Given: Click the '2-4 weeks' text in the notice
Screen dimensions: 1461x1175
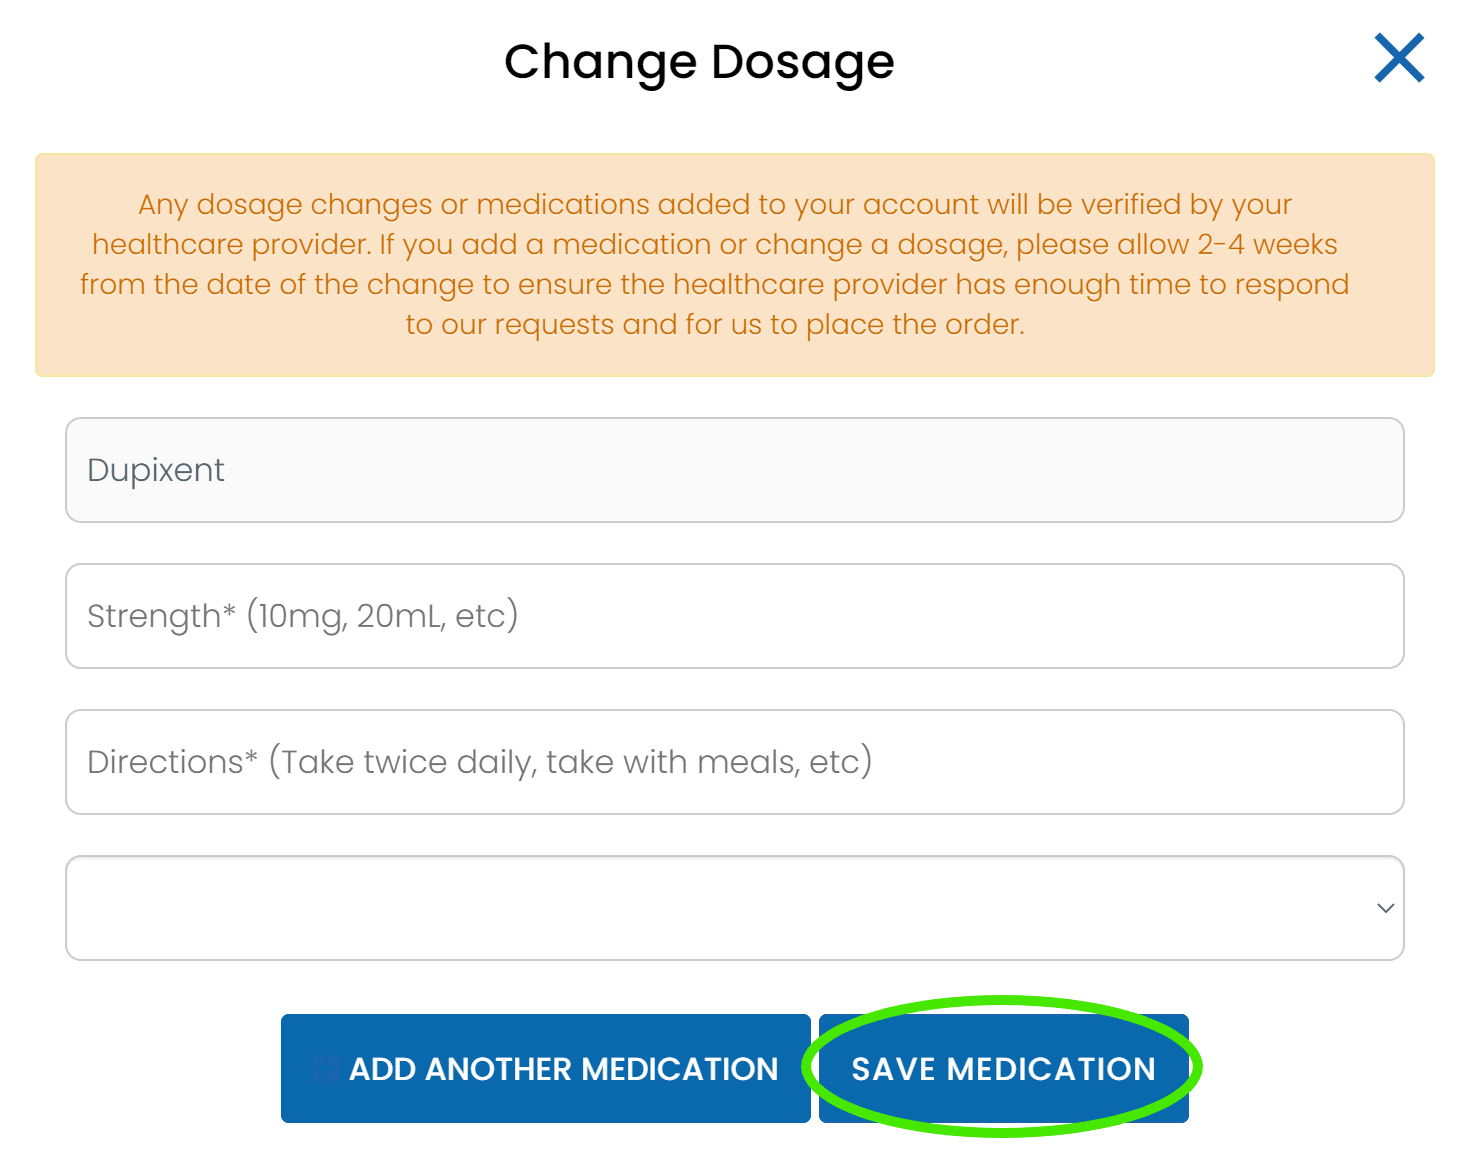Looking at the screenshot, I should pyautogui.click(x=1267, y=245).
